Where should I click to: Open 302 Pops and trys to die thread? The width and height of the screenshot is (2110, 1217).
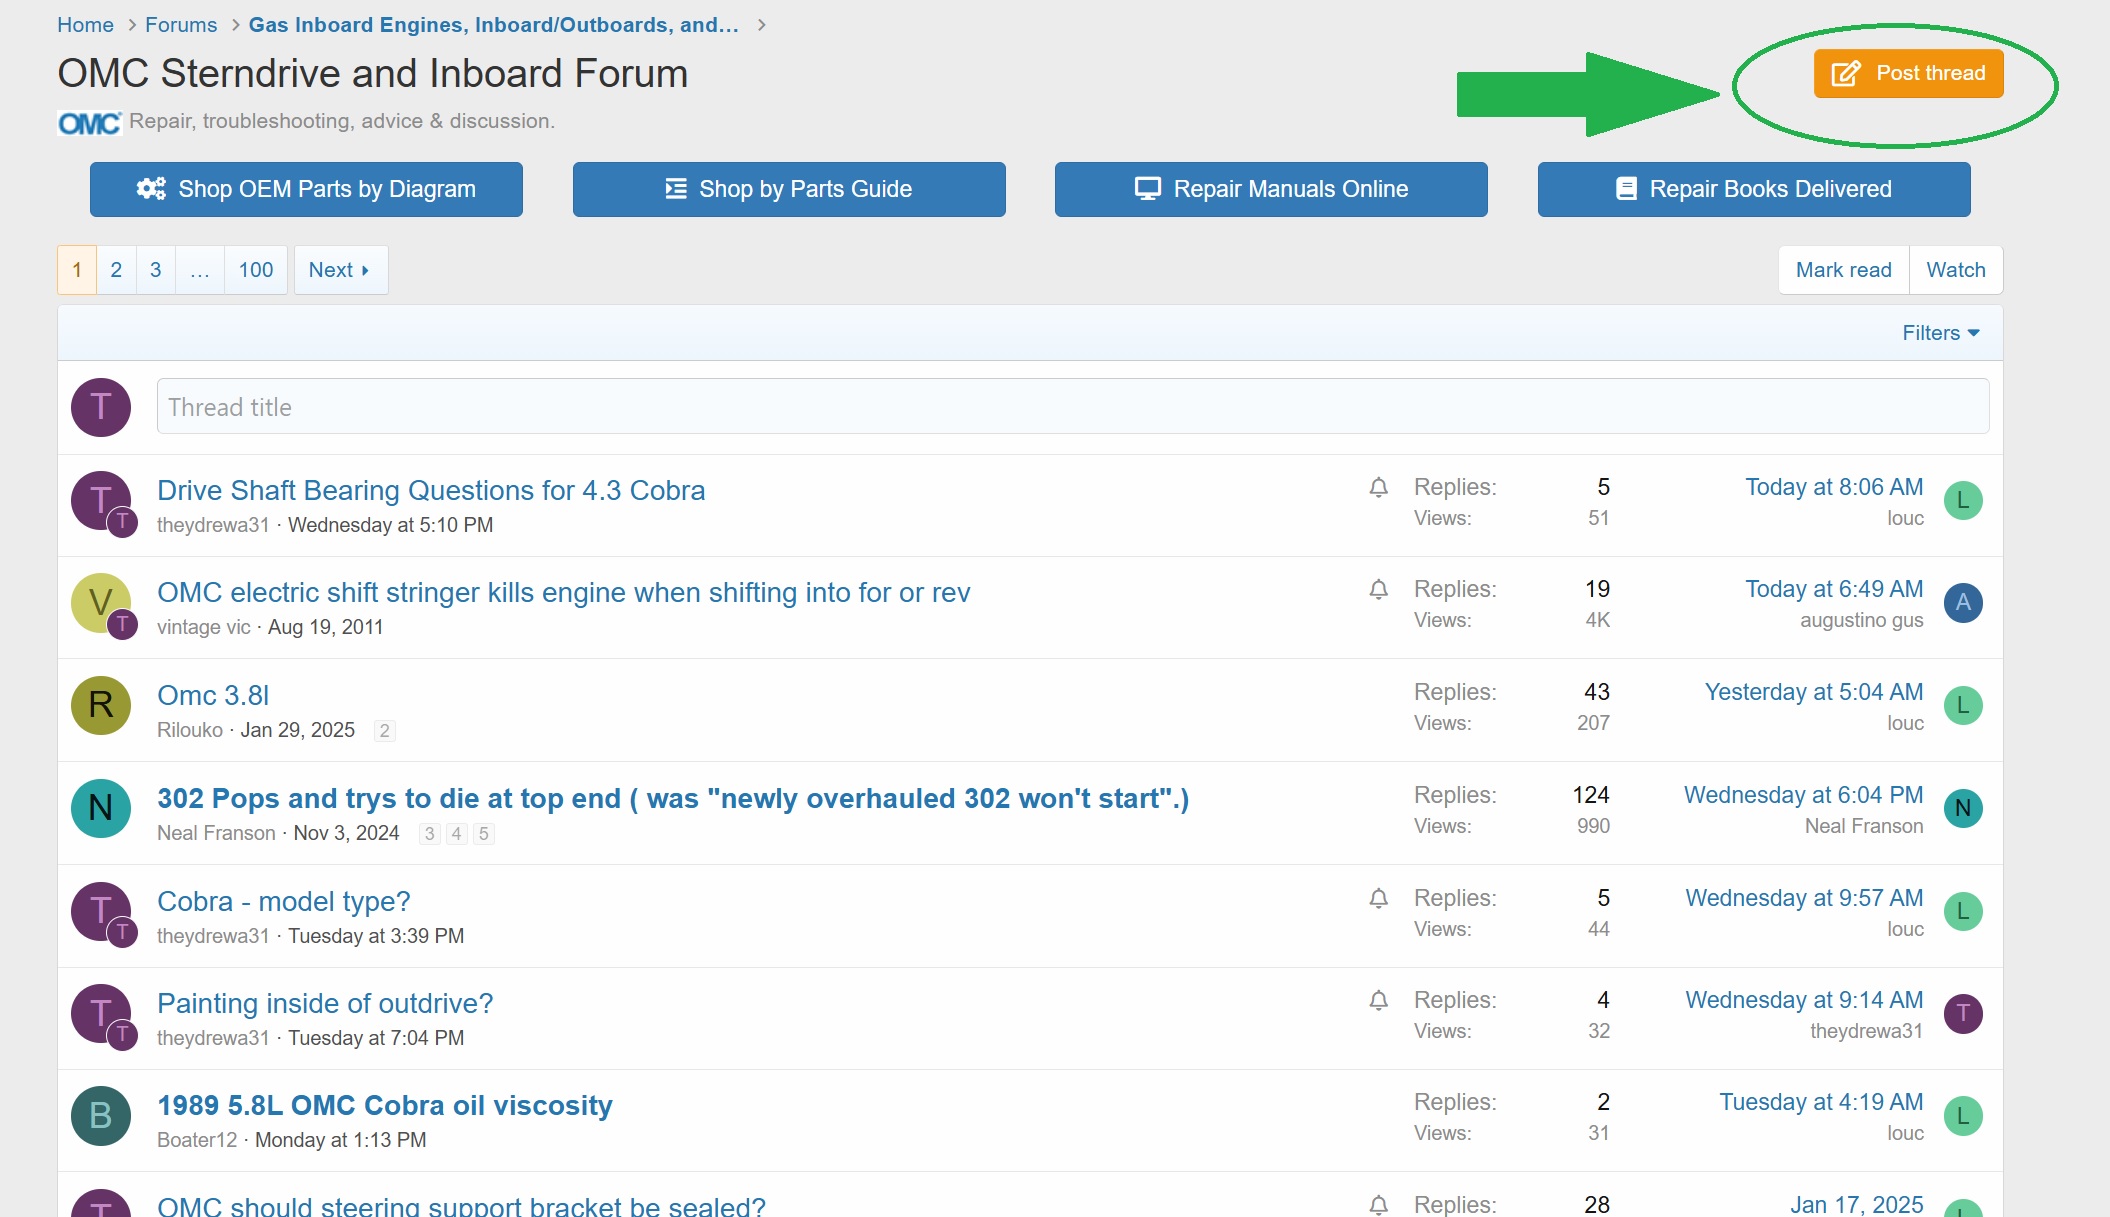pos(673,798)
